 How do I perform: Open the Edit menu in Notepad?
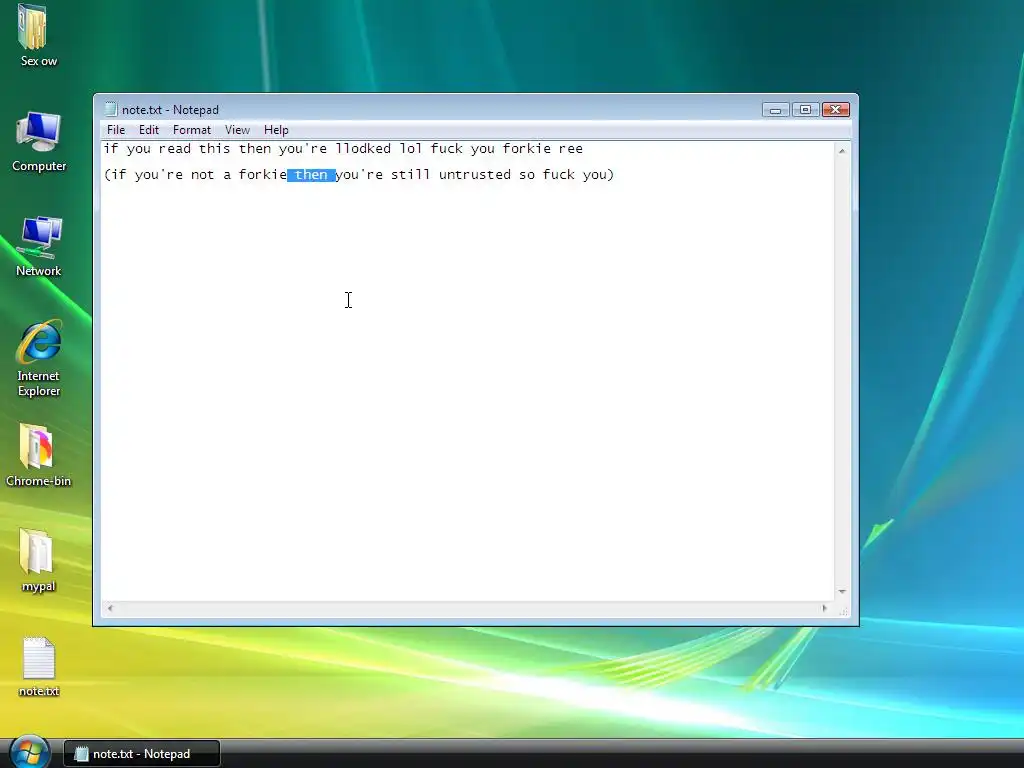tap(149, 130)
